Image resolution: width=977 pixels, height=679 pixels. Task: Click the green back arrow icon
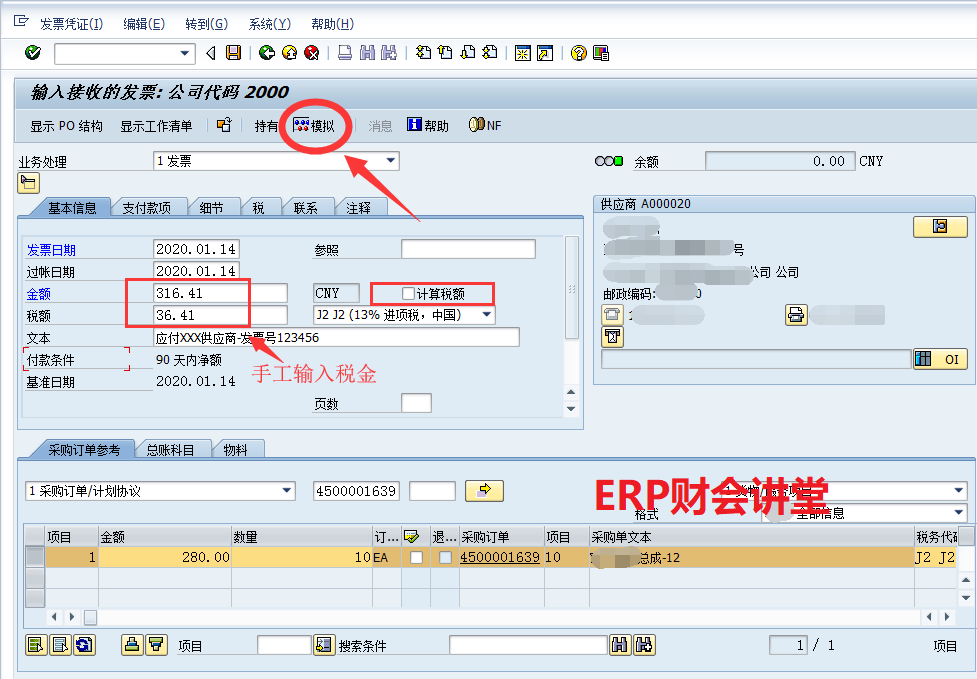coord(266,53)
